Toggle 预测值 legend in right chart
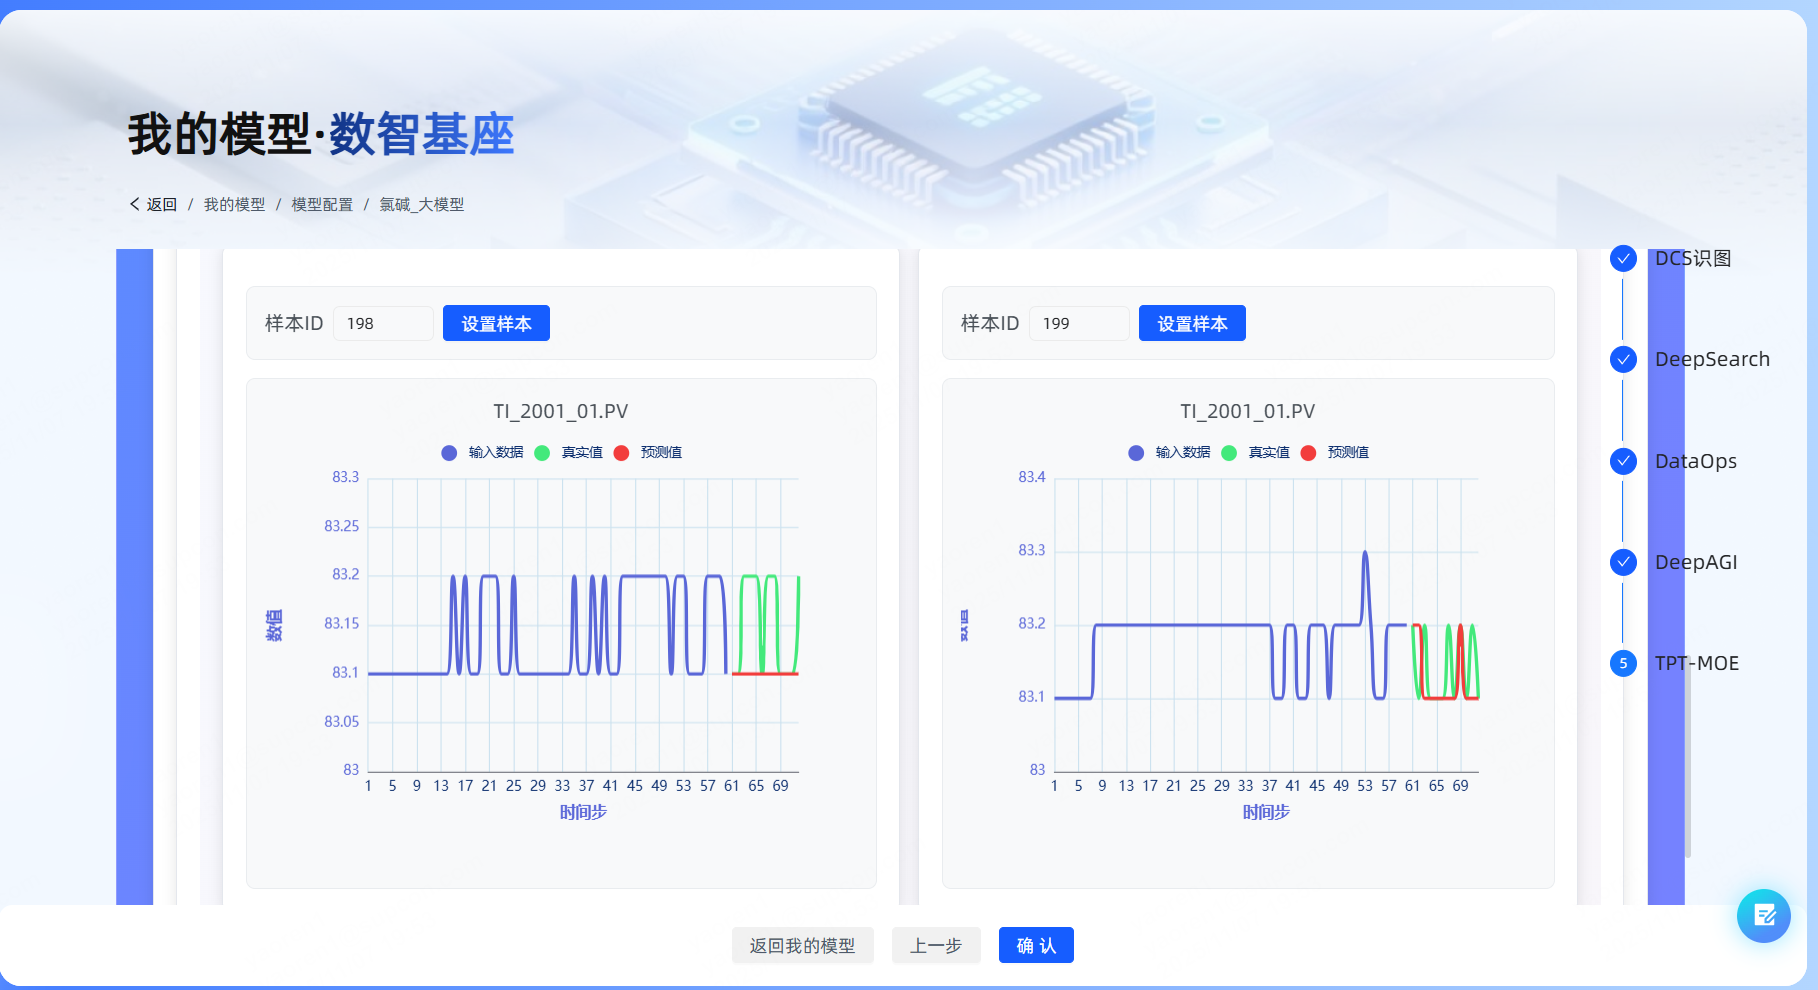 click(x=1336, y=453)
